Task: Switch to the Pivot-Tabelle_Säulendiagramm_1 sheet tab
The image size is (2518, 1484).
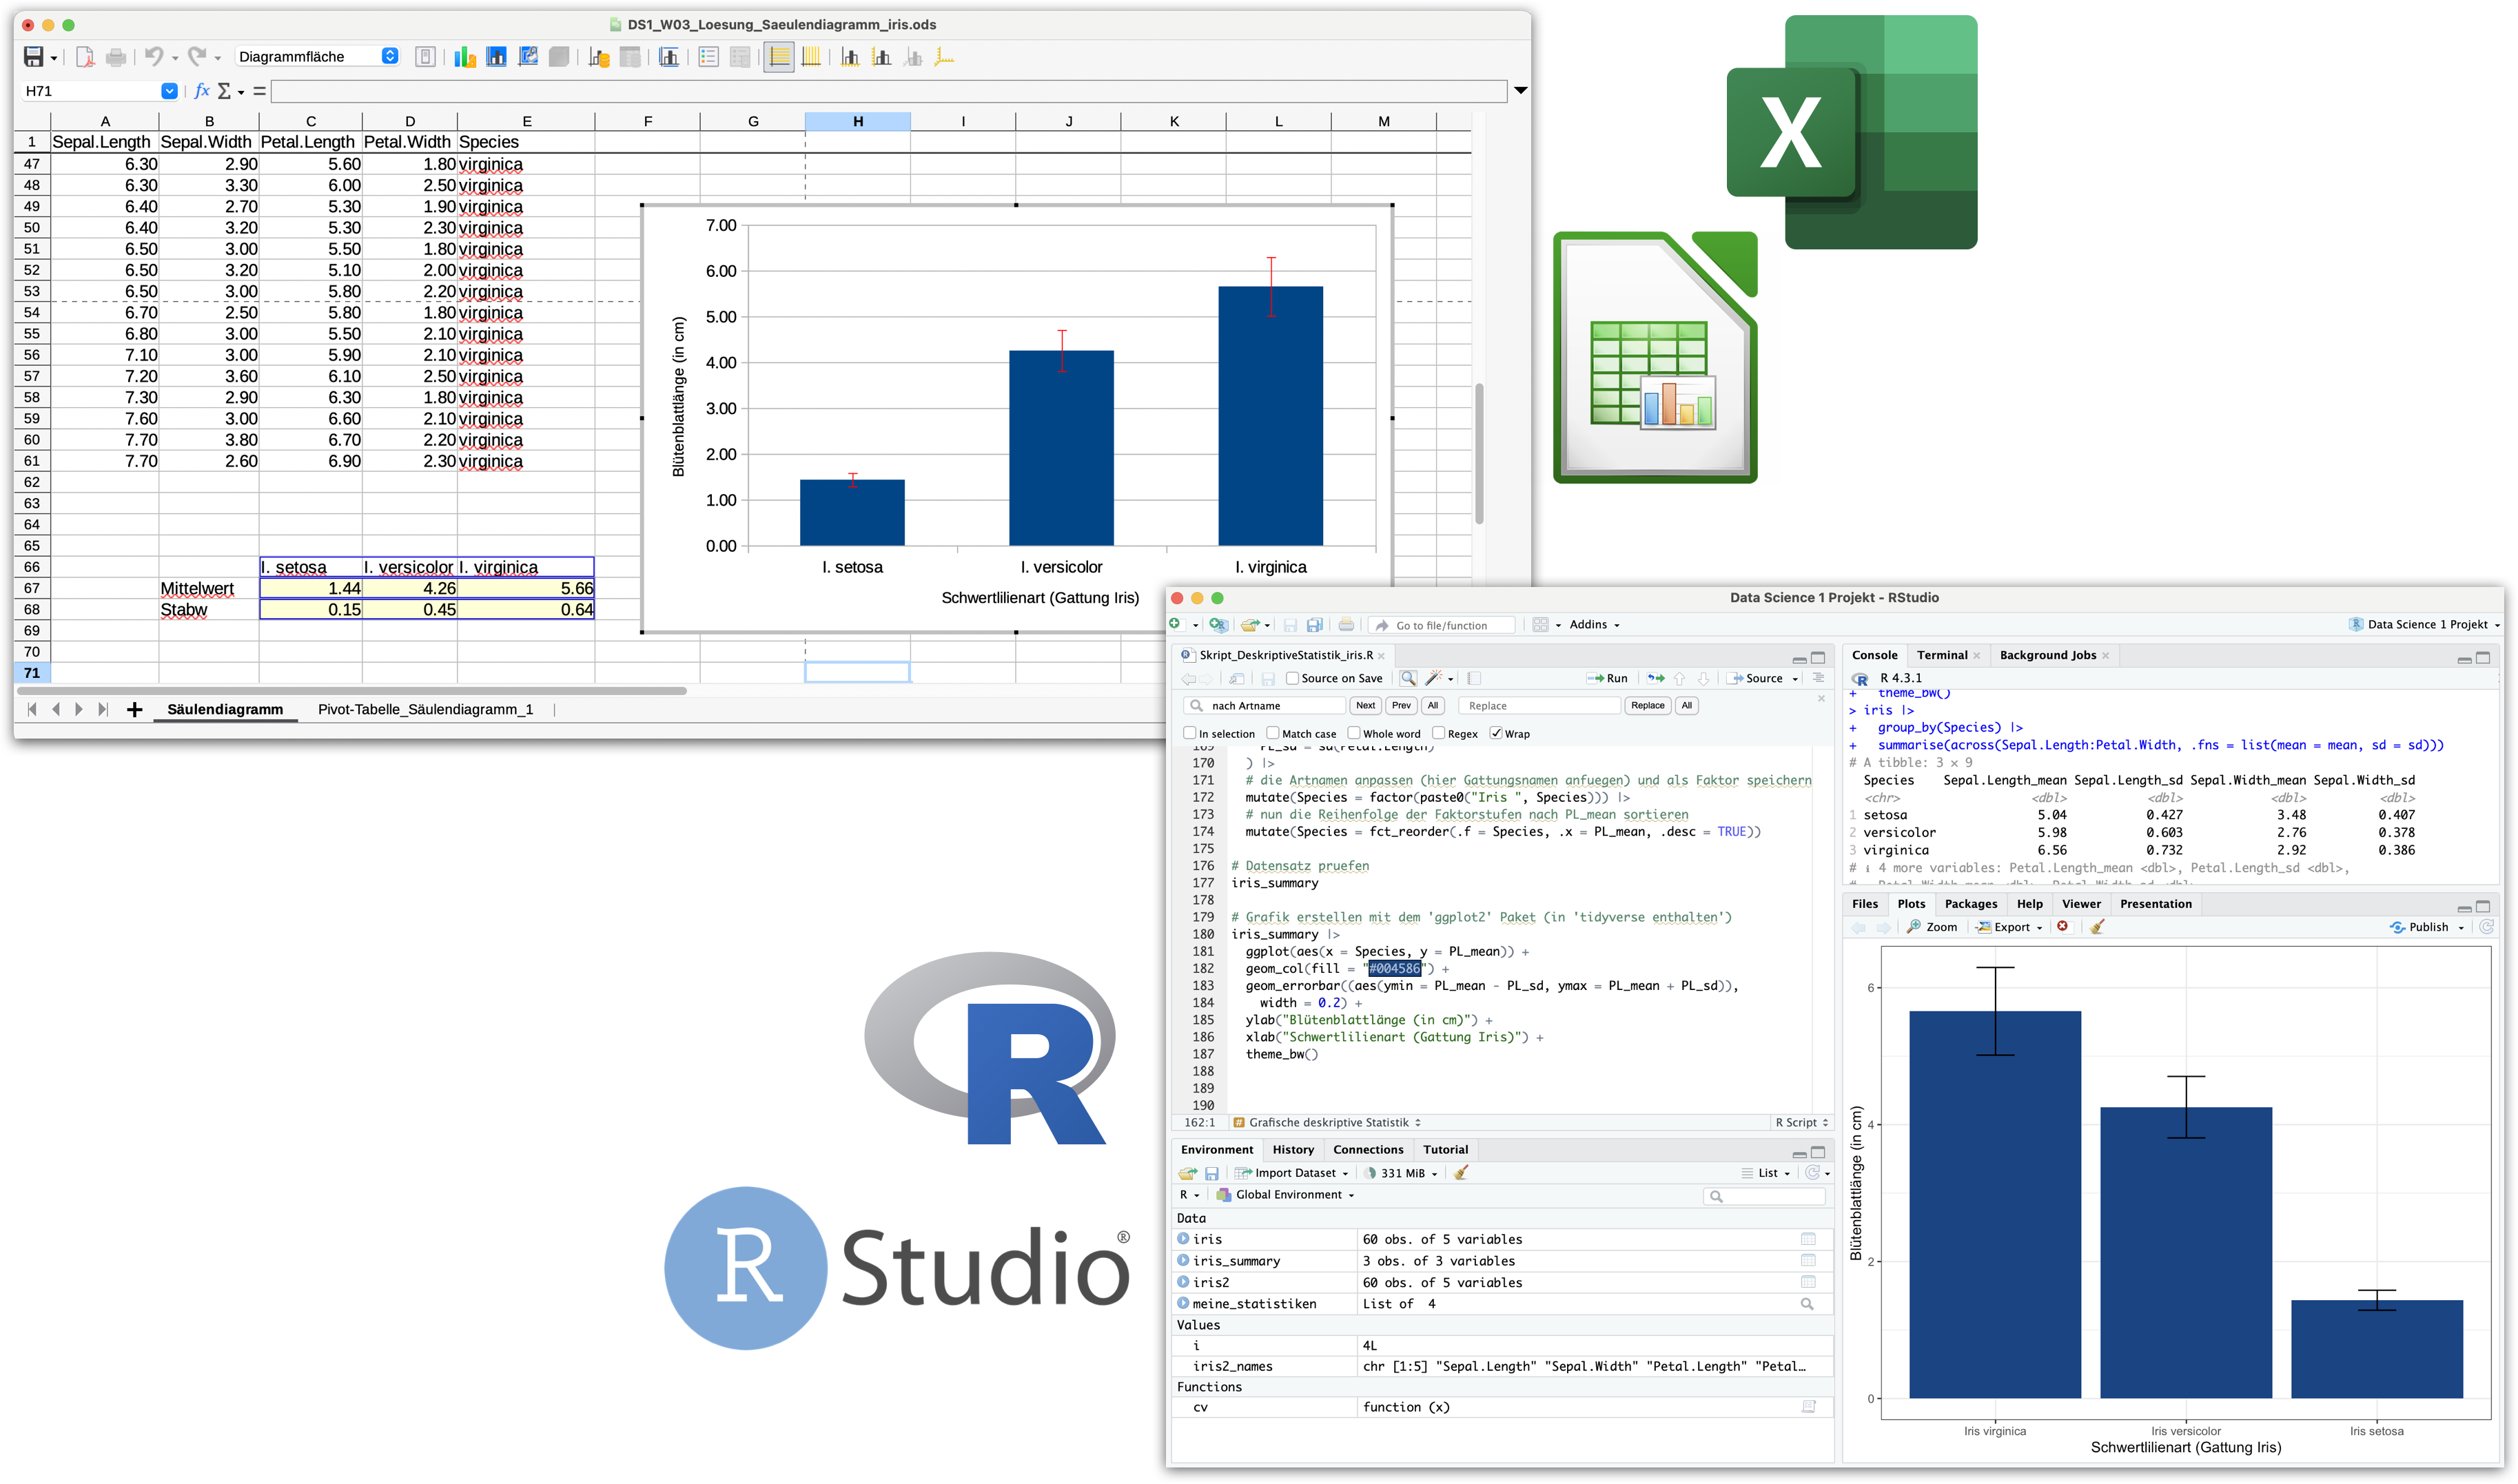Action: [x=425, y=709]
